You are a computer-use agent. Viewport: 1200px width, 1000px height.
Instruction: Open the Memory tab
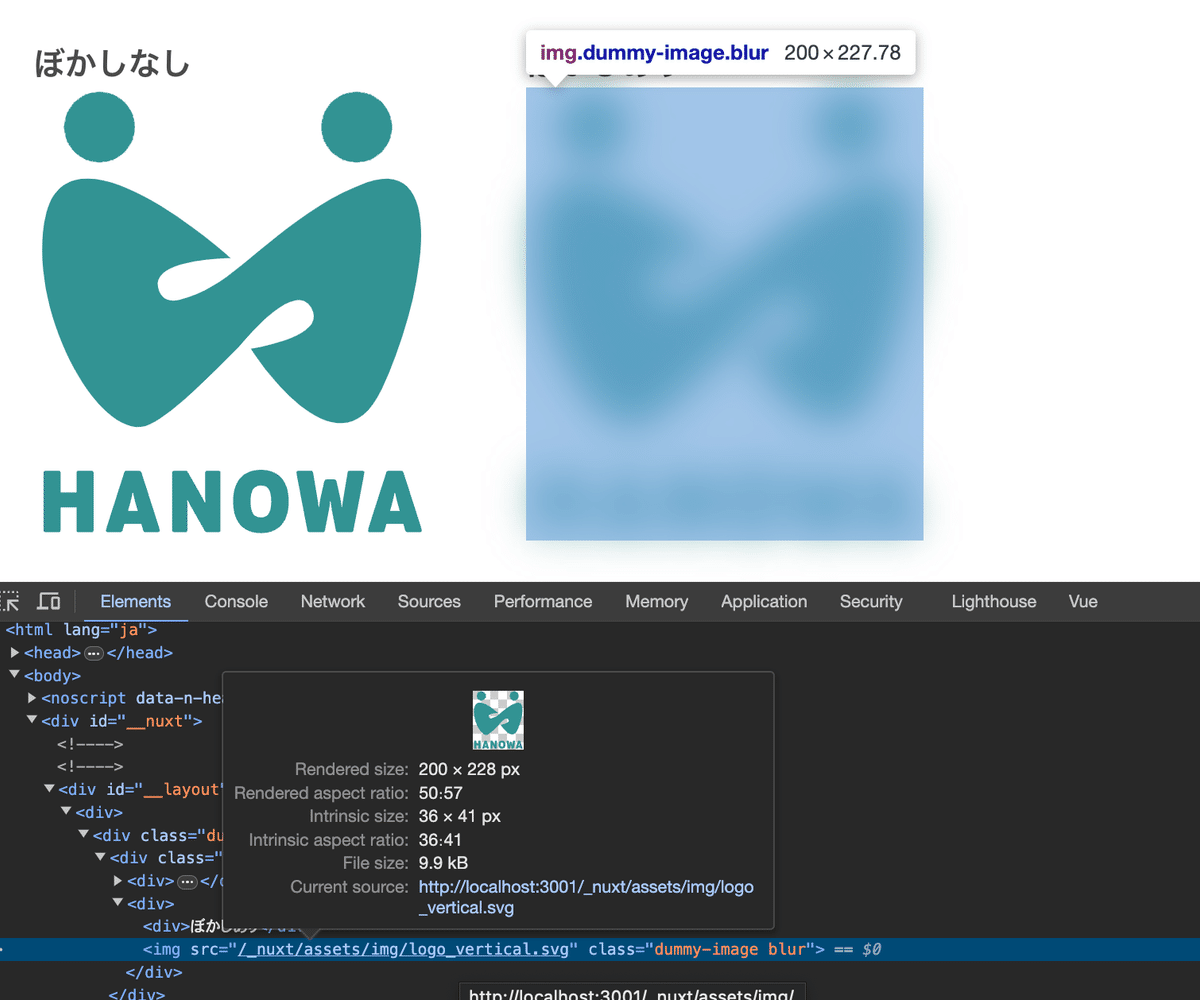tap(656, 601)
